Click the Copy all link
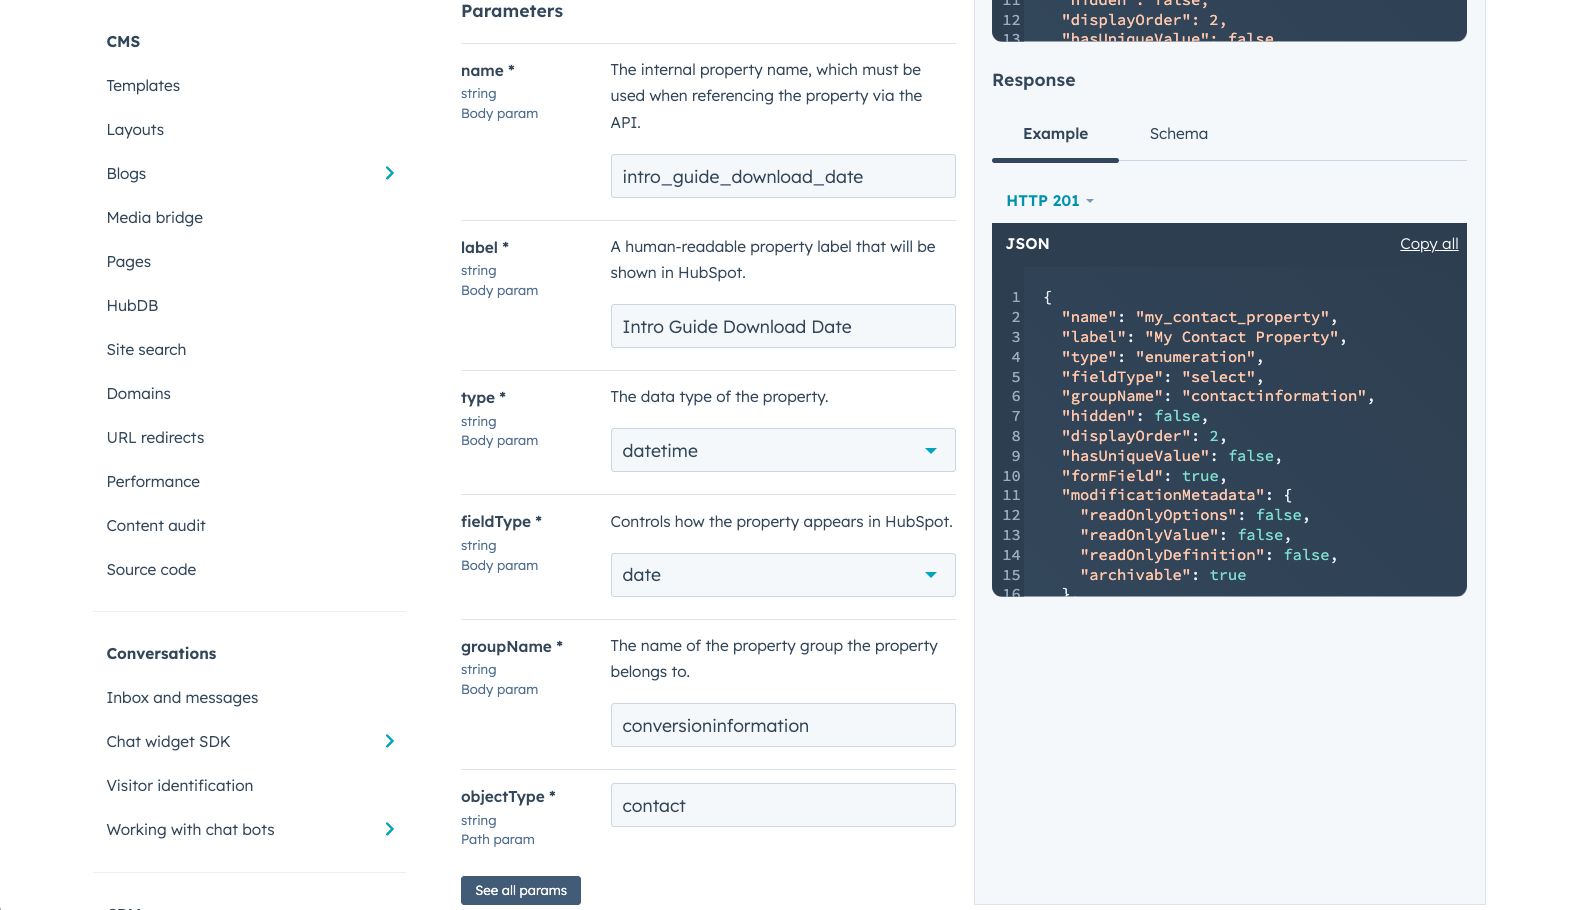This screenshot has height=910, width=1574. pyautogui.click(x=1429, y=244)
